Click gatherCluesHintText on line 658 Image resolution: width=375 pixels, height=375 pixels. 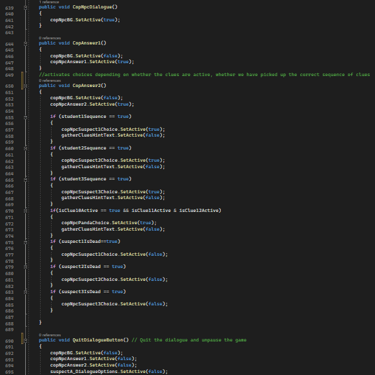point(88,135)
